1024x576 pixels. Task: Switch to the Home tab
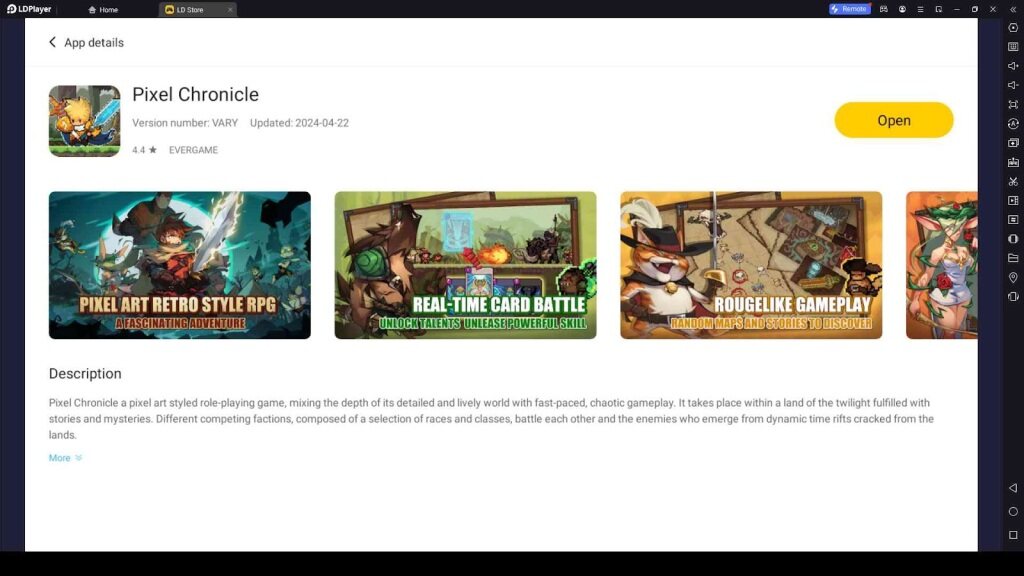(x=103, y=10)
